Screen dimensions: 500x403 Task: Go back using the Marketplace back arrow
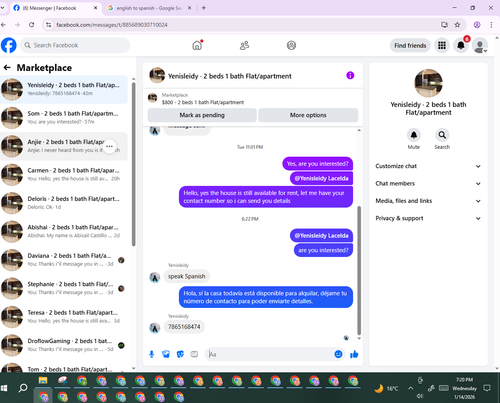tap(7, 68)
